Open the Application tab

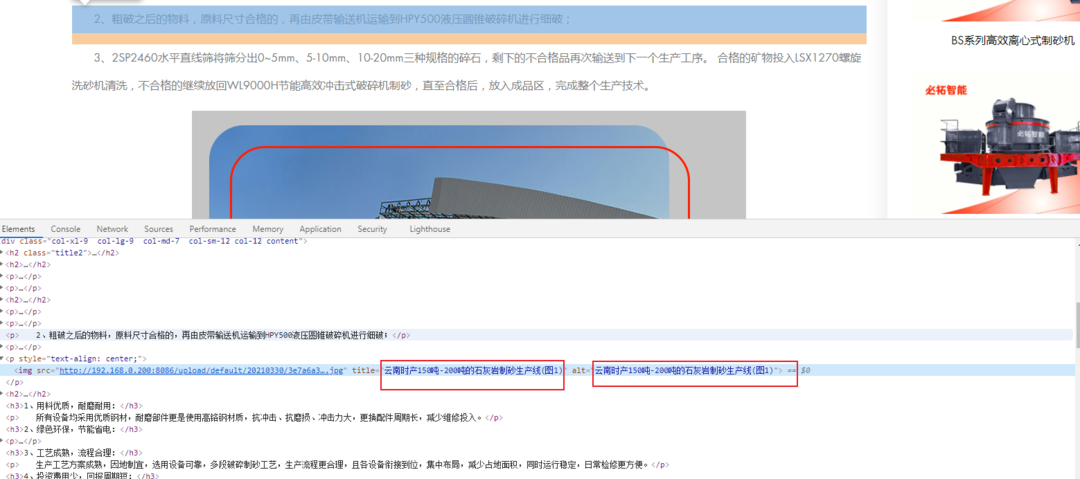pos(320,229)
